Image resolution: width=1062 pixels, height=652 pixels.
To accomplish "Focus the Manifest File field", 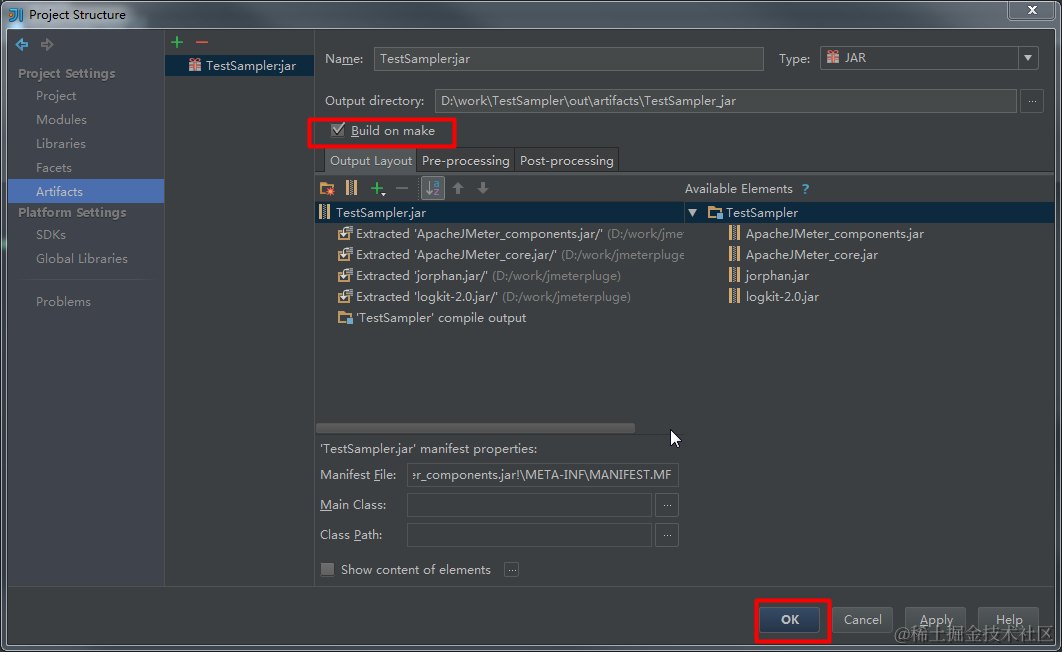I will pyautogui.click(x=543, y=475).
